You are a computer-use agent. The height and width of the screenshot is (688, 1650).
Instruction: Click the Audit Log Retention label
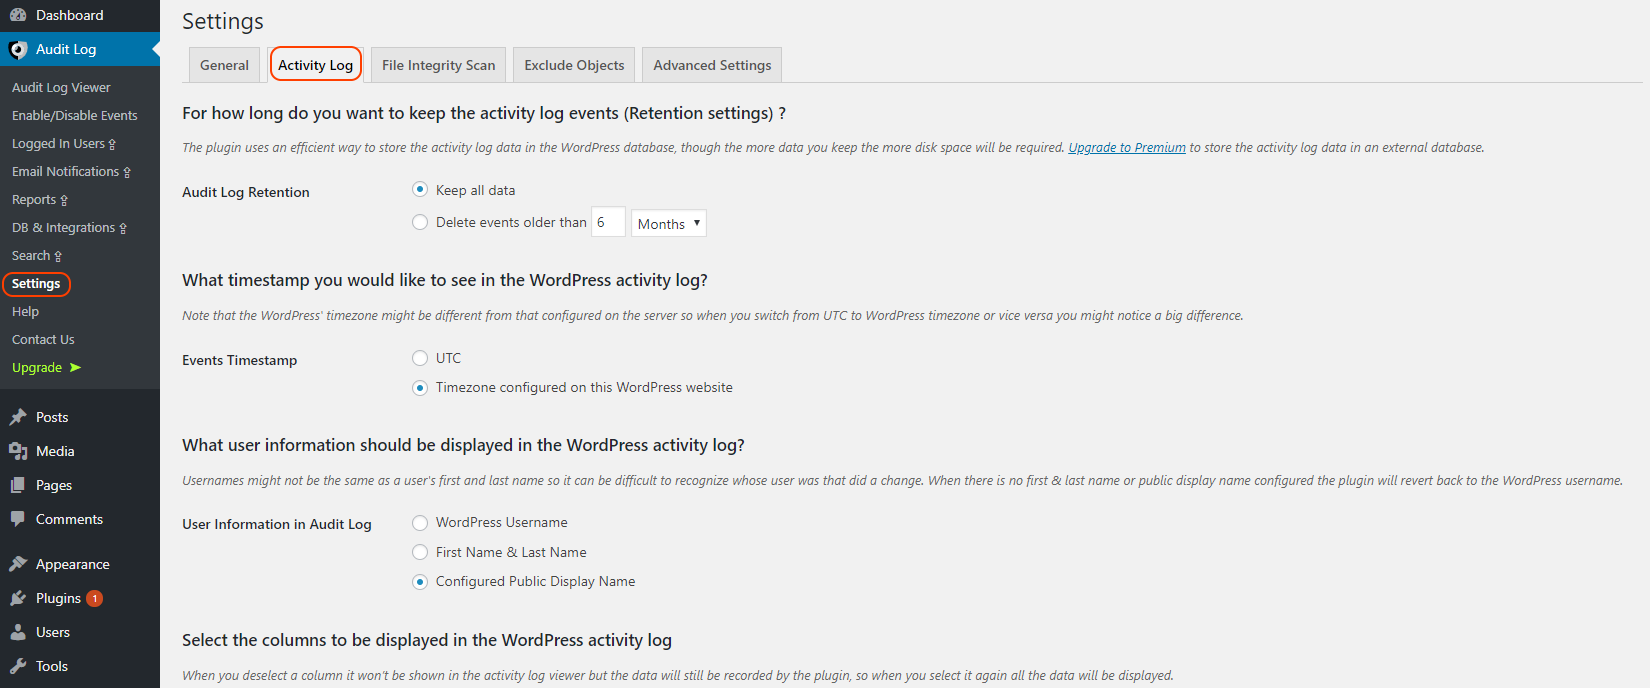tap(246, 192)
